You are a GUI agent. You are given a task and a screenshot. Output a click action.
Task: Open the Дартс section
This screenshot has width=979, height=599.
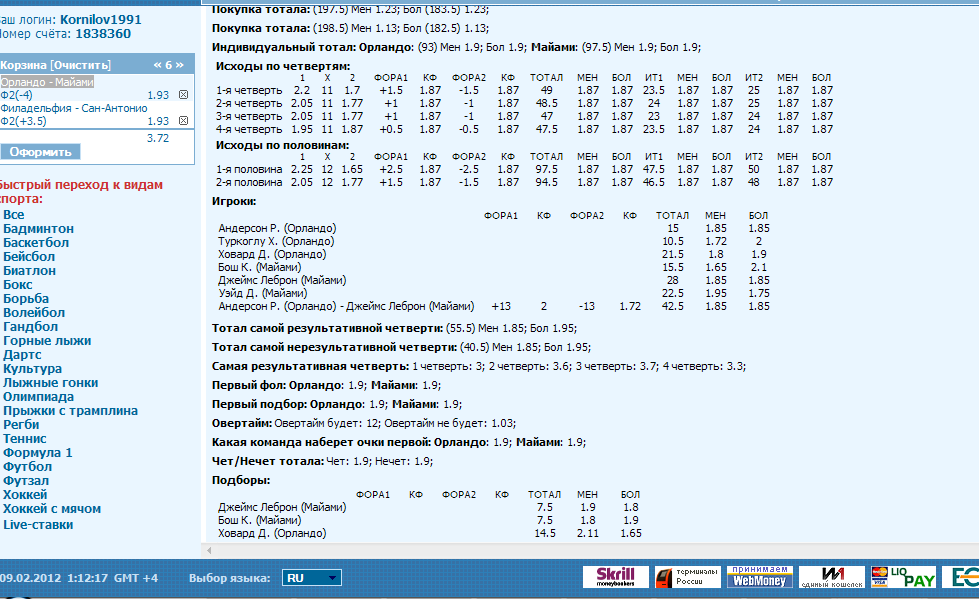click(x=22, y=355)
